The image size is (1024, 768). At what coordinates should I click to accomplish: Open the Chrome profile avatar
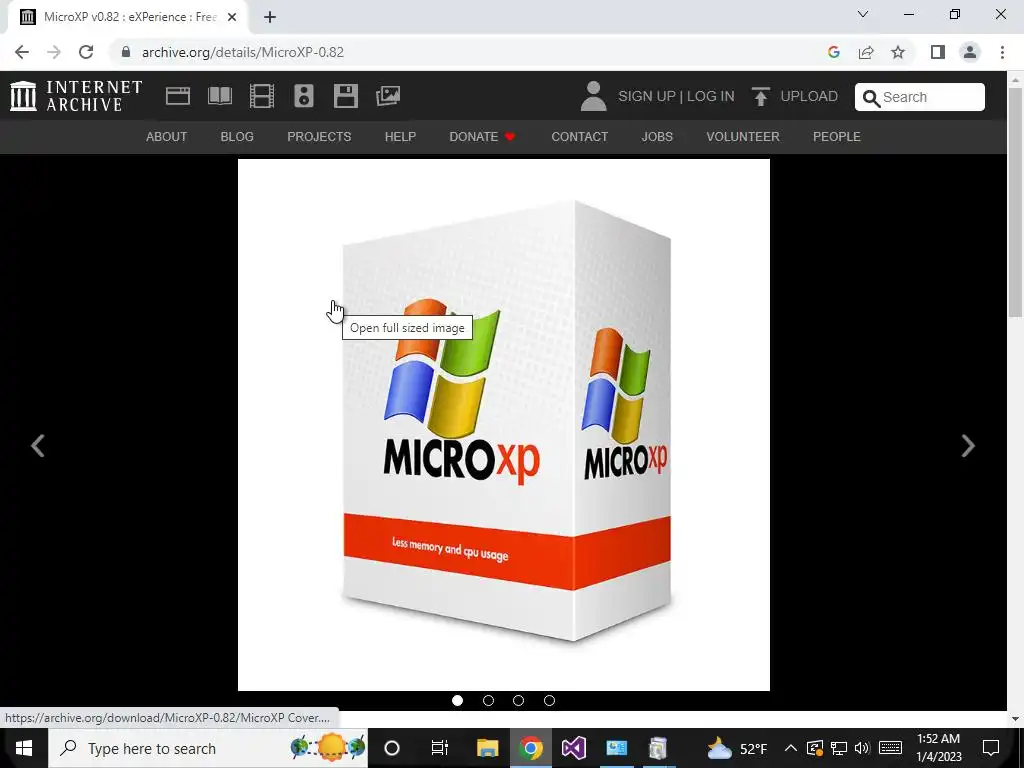(x=970, y=52)
